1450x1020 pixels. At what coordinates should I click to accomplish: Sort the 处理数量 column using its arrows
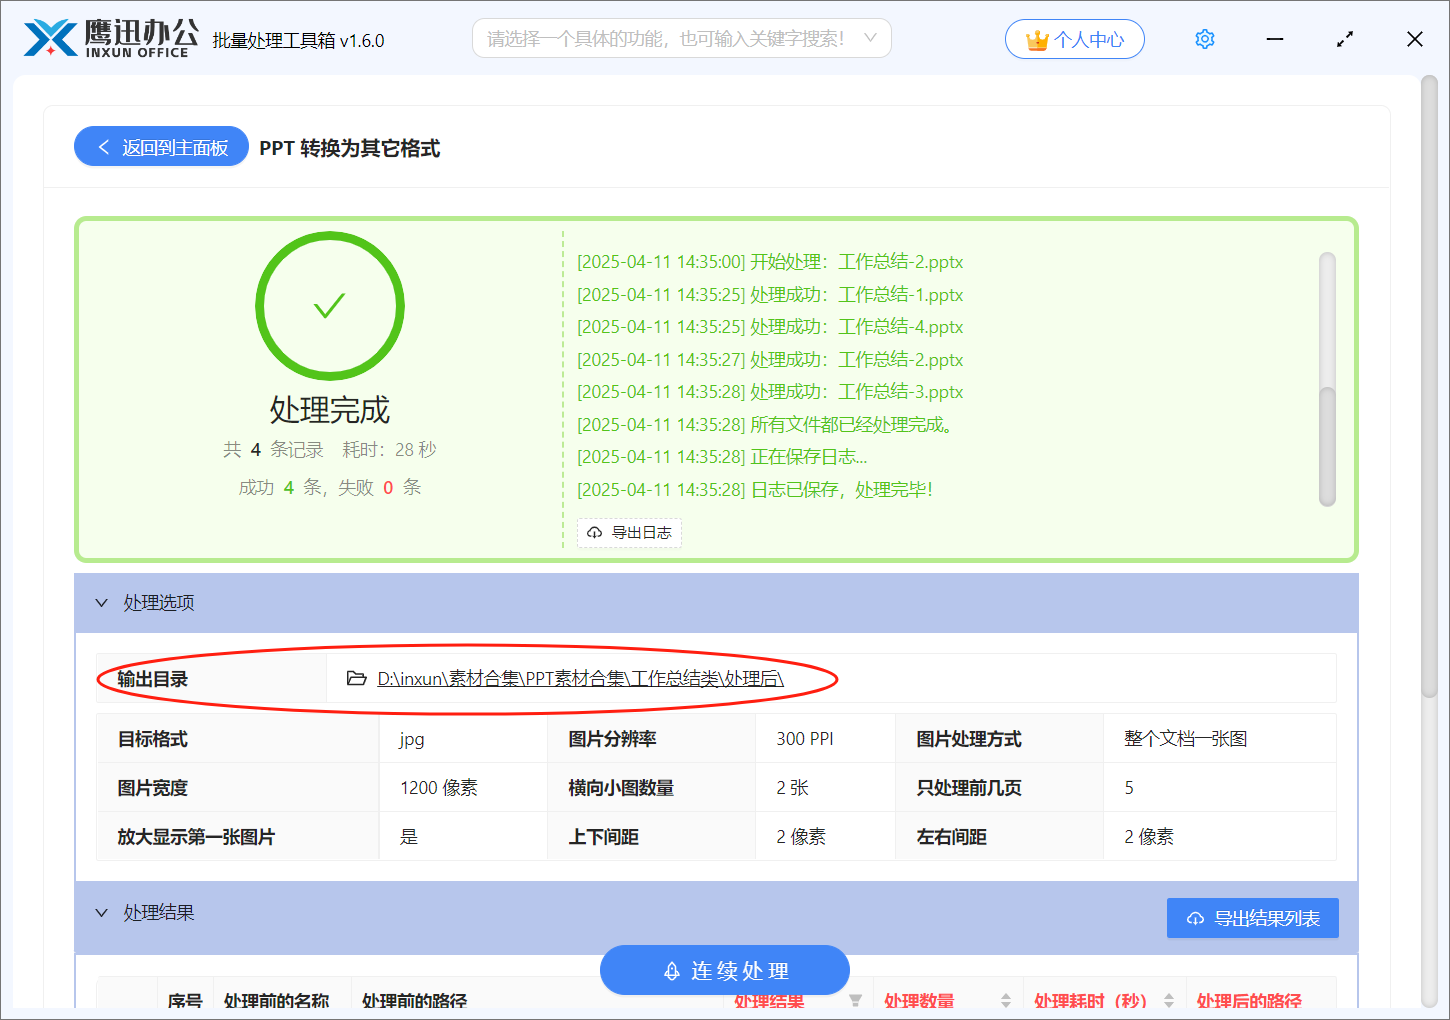point(1006,1000)
